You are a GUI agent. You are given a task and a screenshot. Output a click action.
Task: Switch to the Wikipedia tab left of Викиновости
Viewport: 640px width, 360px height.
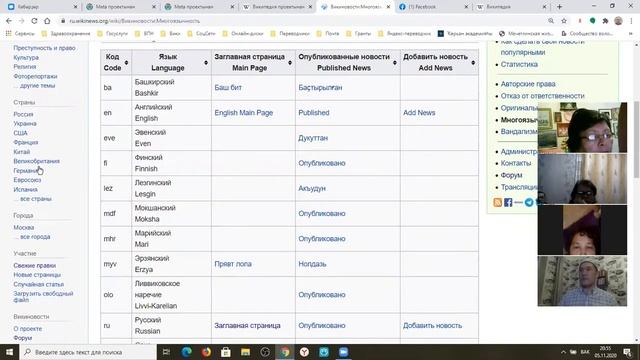click(x=277, y=7)
